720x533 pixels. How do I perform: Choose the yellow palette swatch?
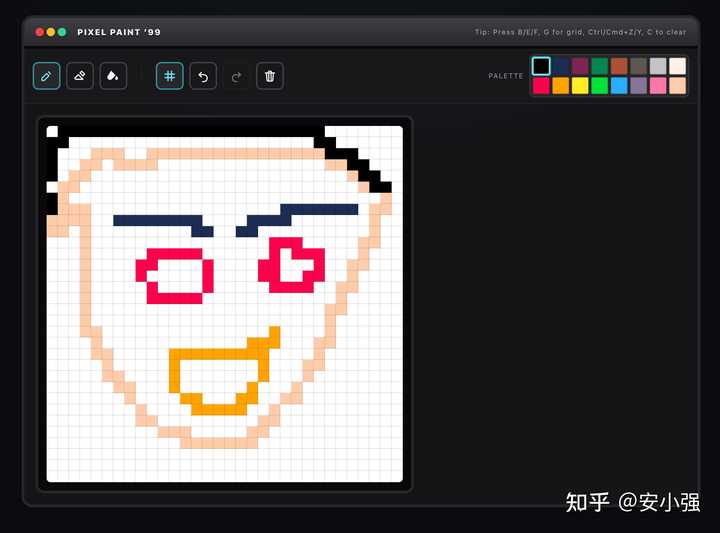click(580, 86)
